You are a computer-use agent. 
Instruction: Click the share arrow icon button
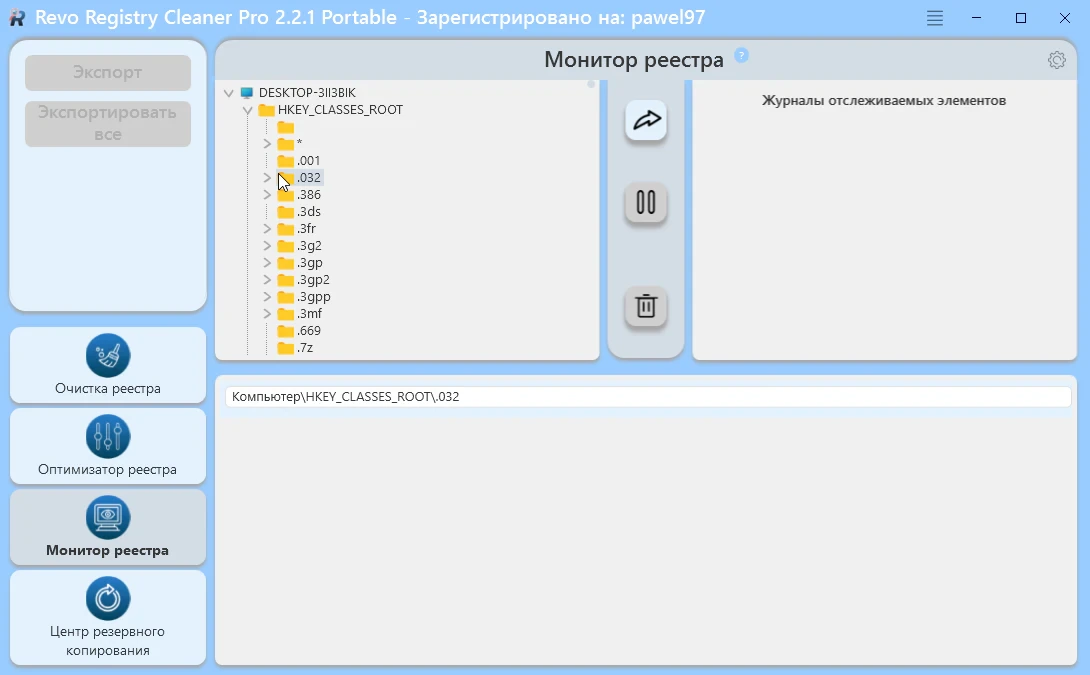646,120
